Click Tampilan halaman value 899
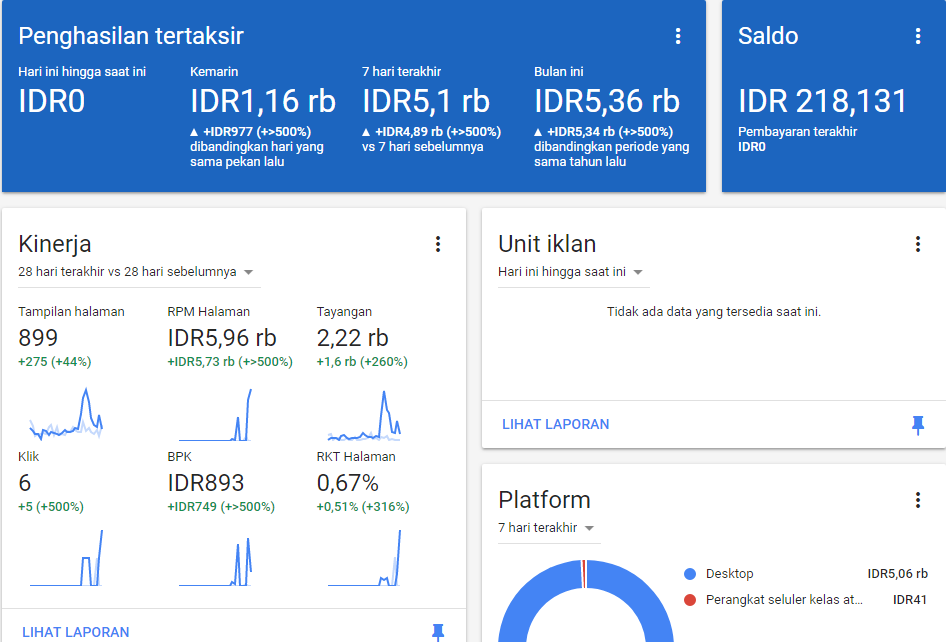The width and height of the screenshot is (946, 642). coord(38,338)
